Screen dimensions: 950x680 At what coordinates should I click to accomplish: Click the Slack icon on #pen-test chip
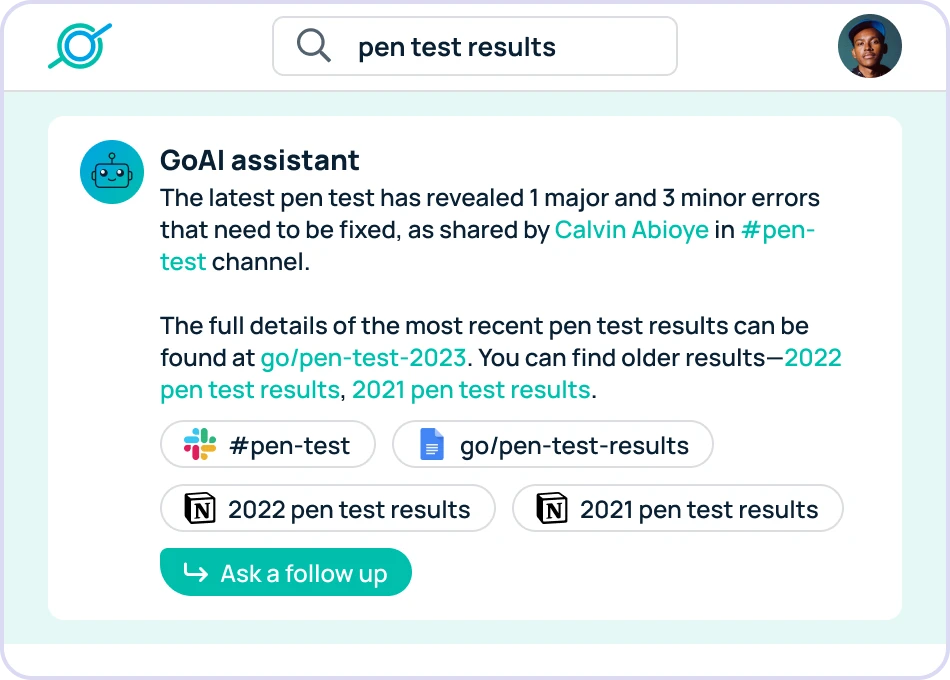pyautogui.click(x=199, y=444)
